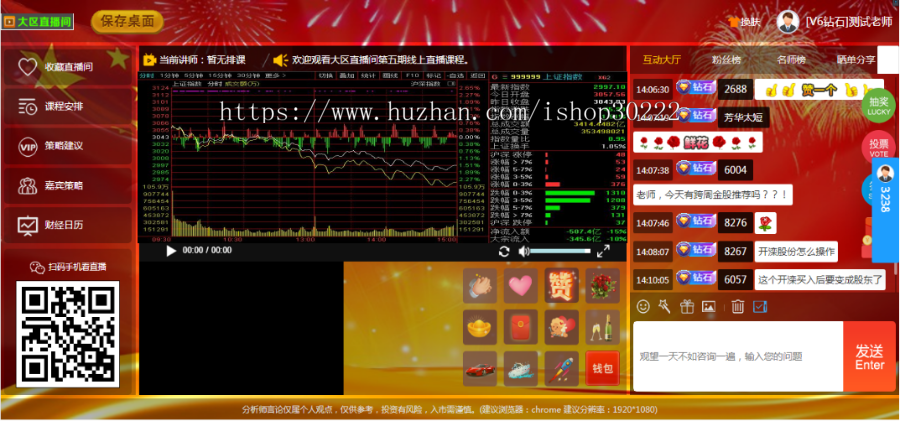
Task: Toggle fullscreen for the video player
Action: pyautogui.click(x=603, y=251)
